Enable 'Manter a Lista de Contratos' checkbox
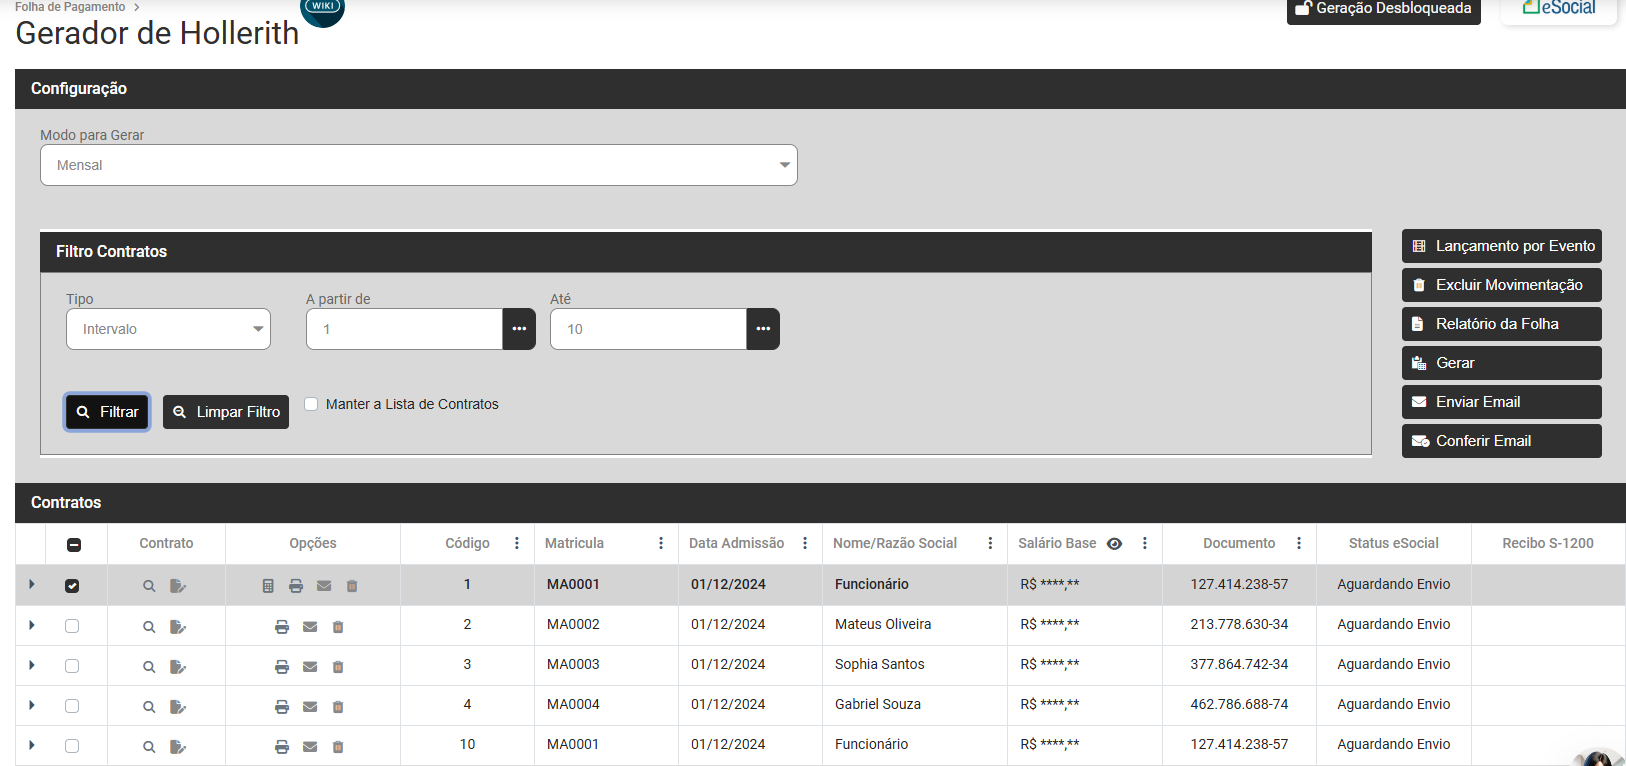The image size is (1626, 766). pyautogui.click(x=311, y=404)
